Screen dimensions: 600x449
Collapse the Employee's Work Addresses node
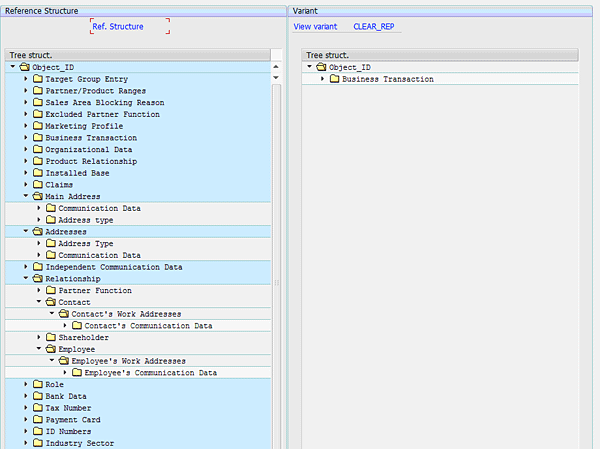pyautogui.click(x=52, y=361)
